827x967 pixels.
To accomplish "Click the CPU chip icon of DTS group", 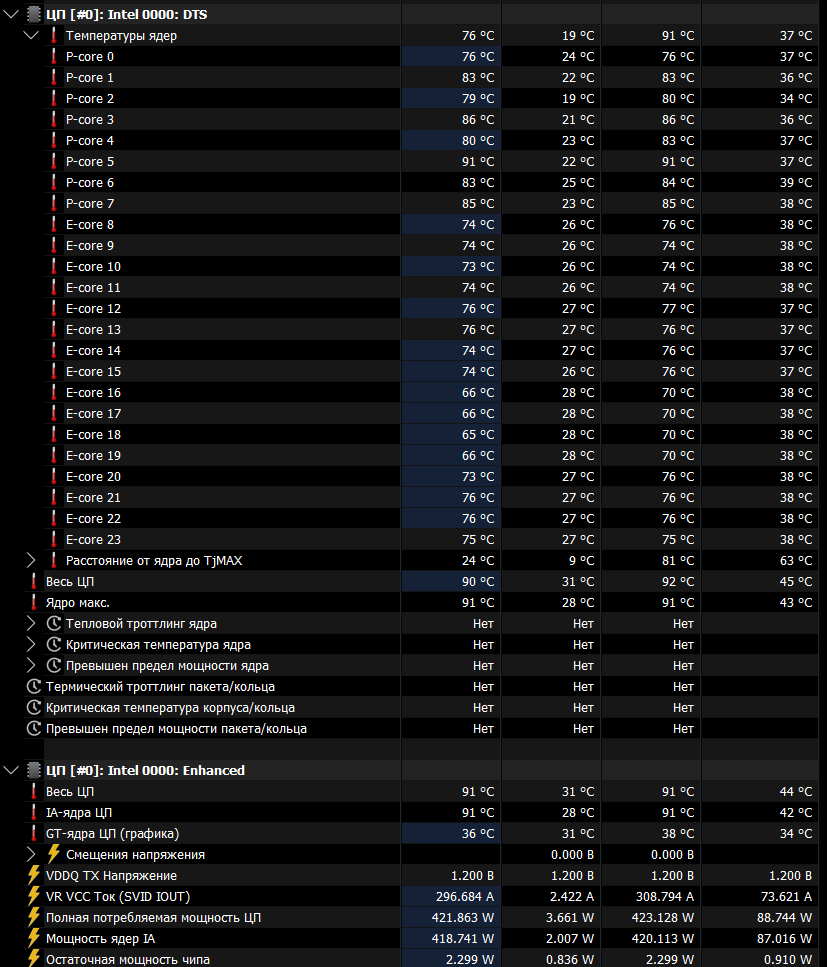I will 34,14.
